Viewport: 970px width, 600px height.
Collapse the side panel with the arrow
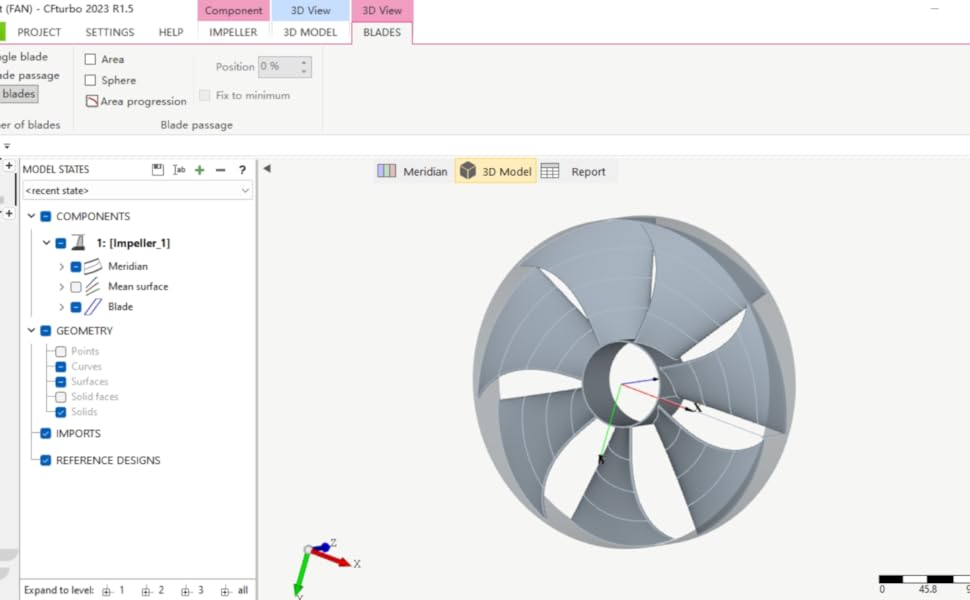pyautogui.click(x=267, y=169)
